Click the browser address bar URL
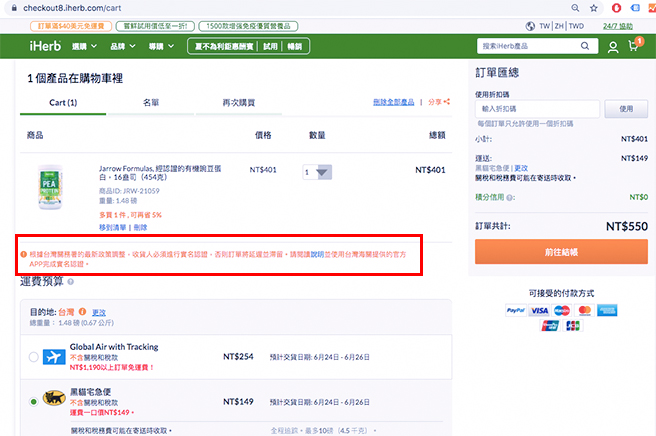Image resolution: width=656 pixels, height=436 pixels. click(72, 8)
